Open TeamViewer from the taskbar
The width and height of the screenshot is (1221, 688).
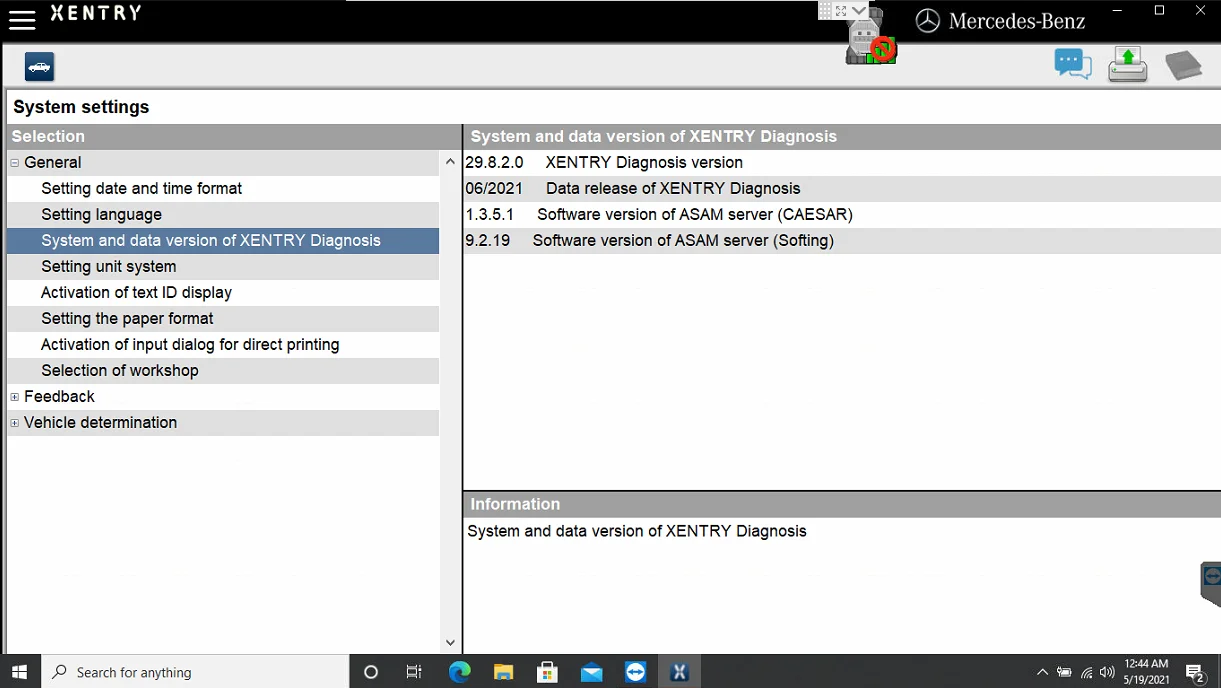pos(635,671)
